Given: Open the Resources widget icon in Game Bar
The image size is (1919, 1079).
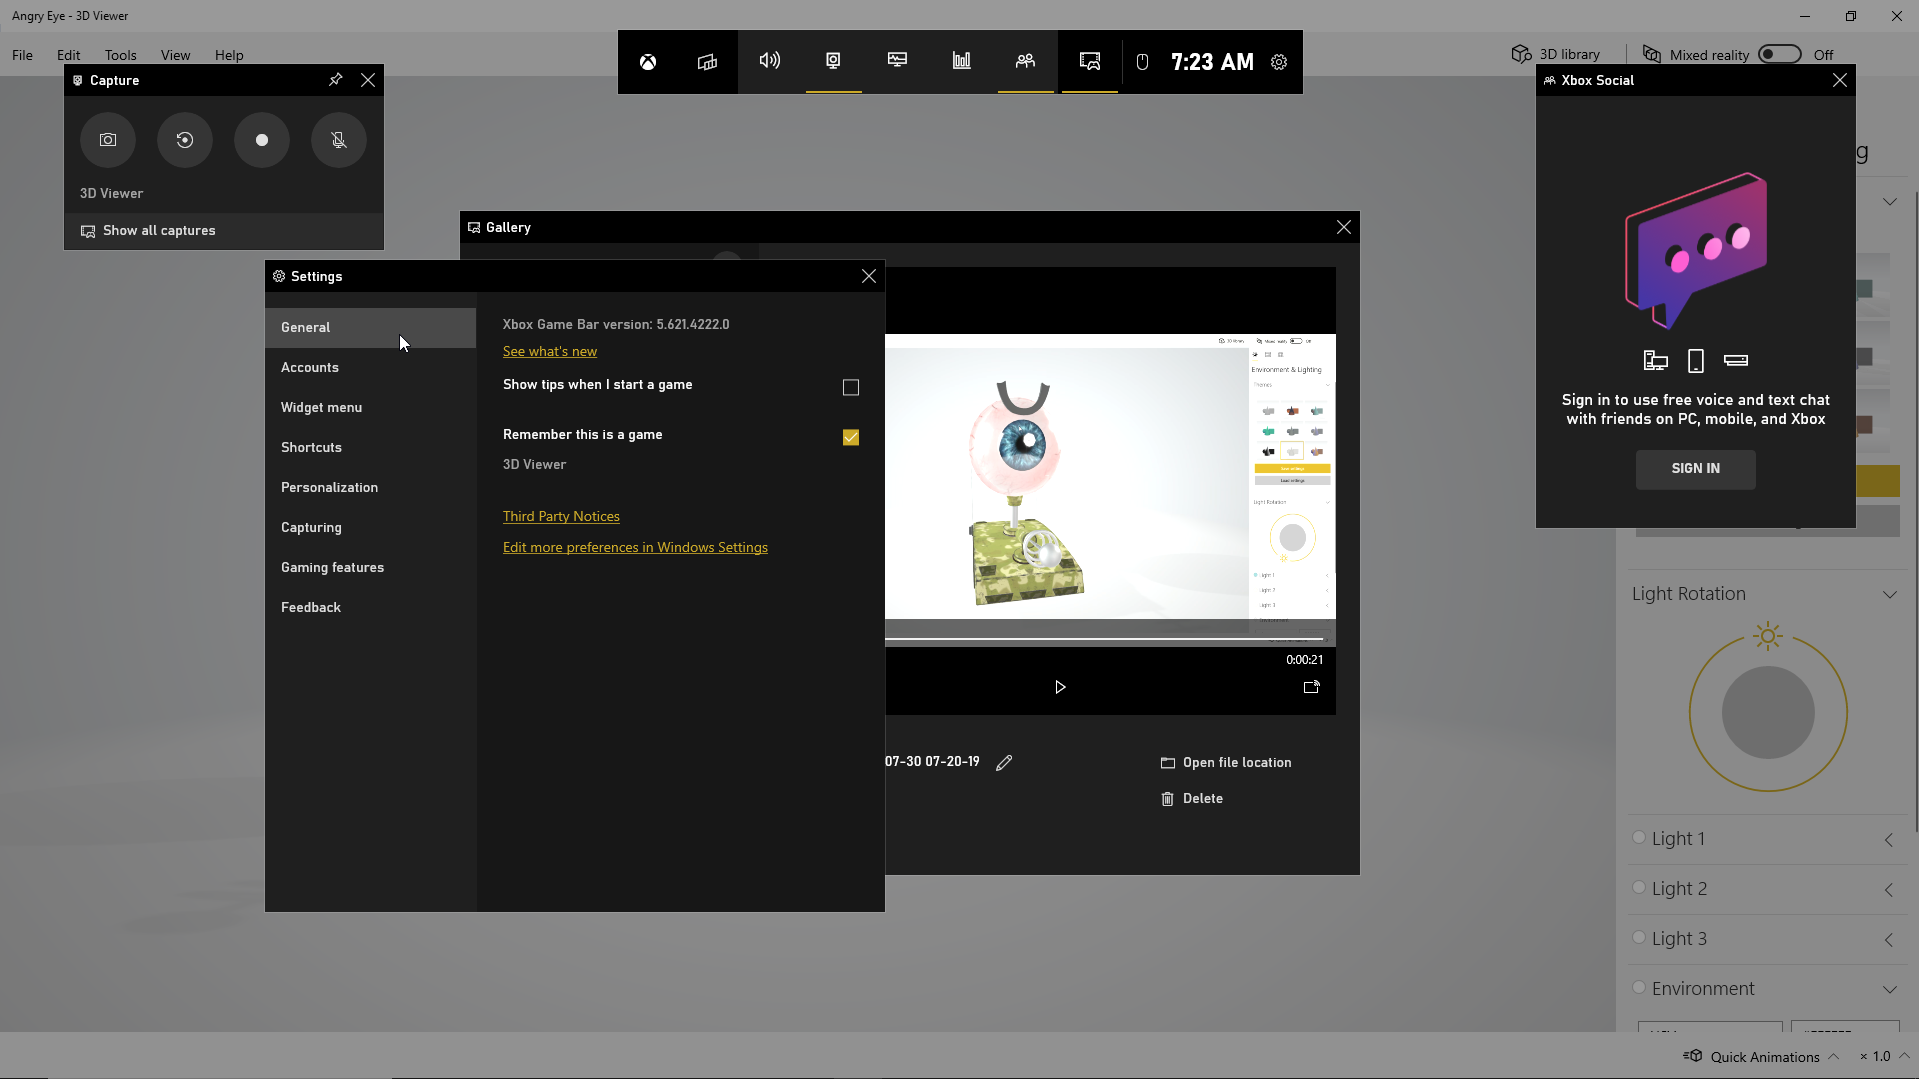Looking at the screenshot, I should 961,61.
